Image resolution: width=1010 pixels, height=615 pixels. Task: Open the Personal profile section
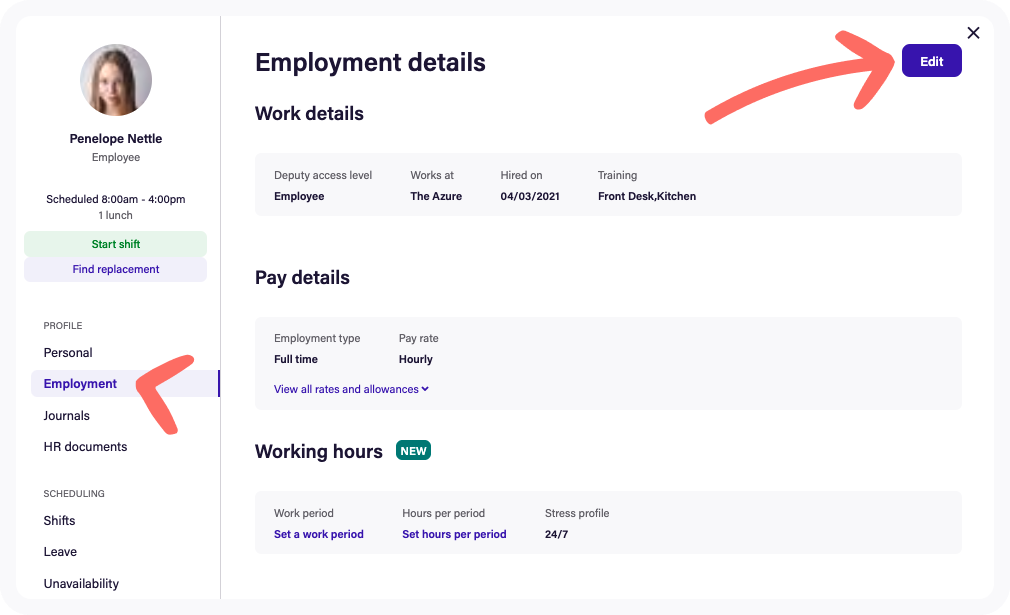pyautogui.click(x=68, y=353)
